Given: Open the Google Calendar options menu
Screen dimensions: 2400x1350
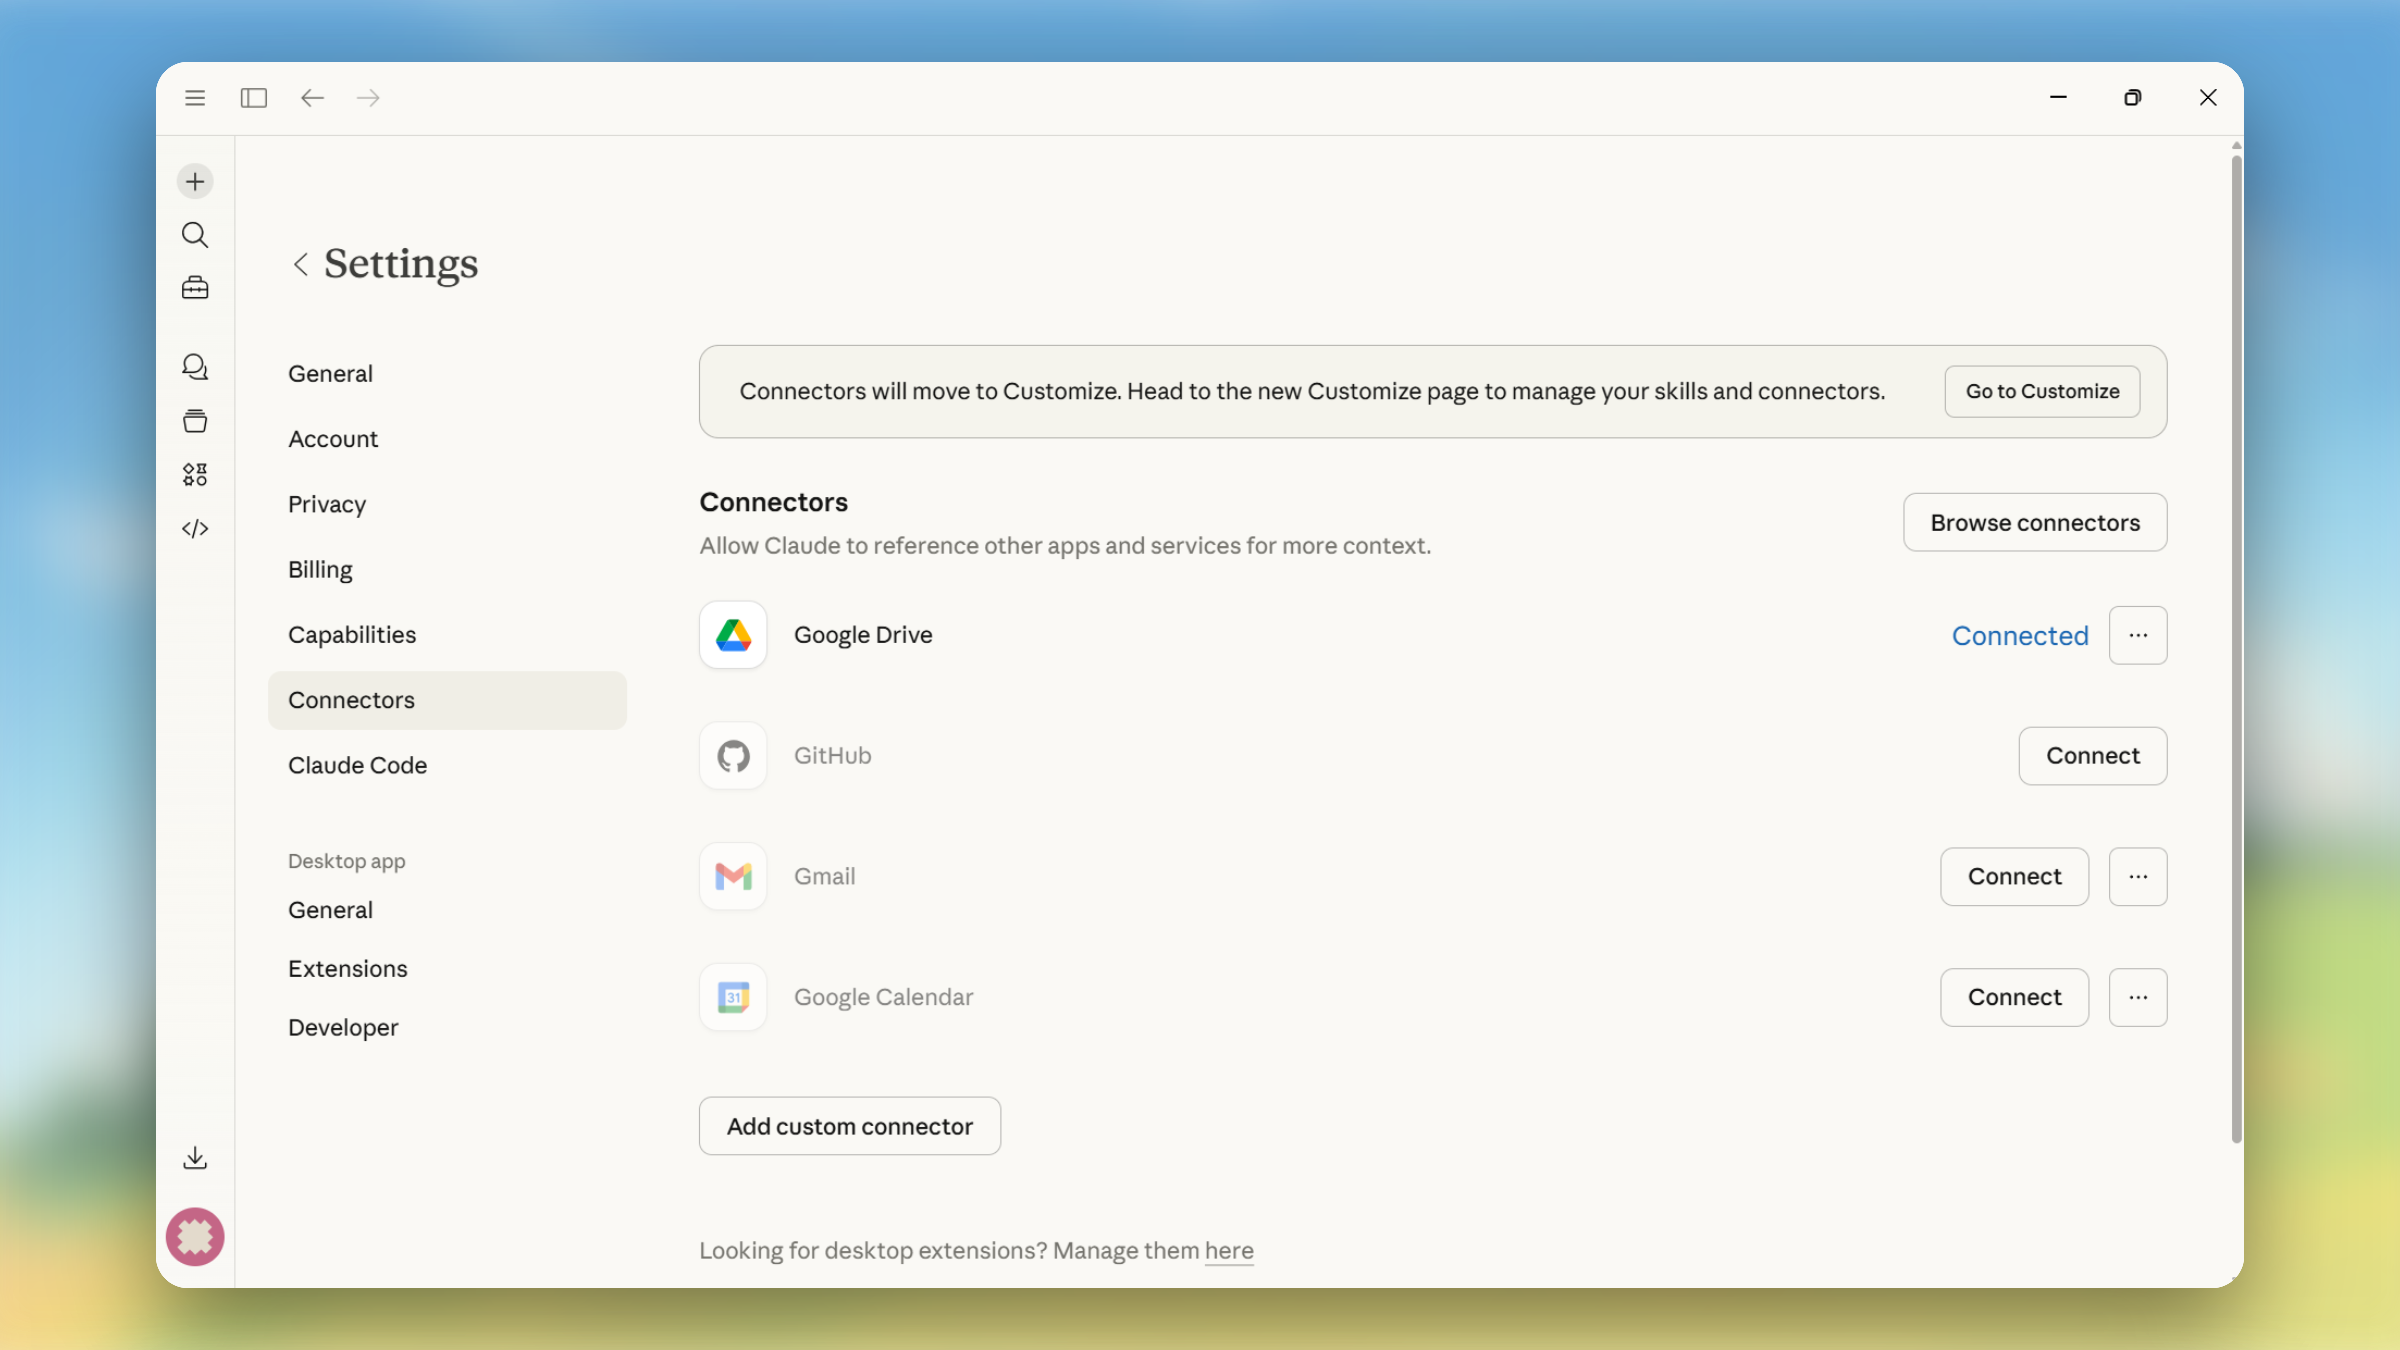Looking at the screenshot, I should 2138,997.
